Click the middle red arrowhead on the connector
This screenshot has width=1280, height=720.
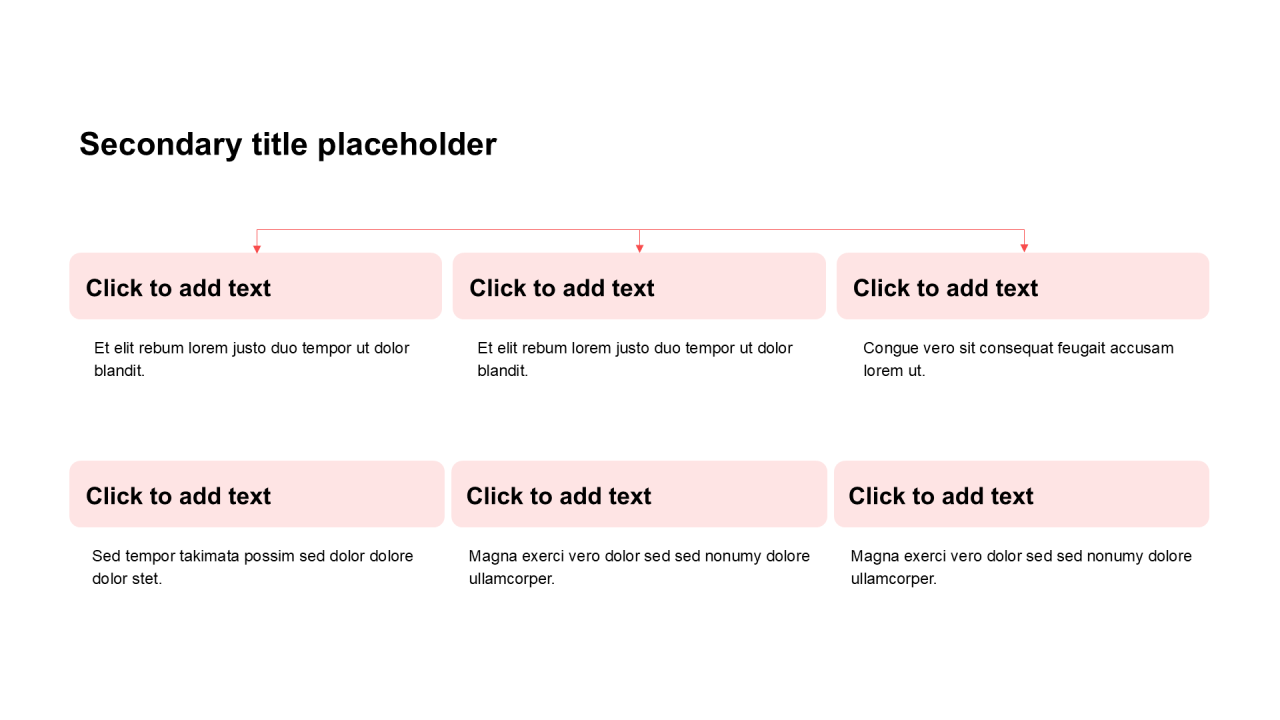click(640, 248)
